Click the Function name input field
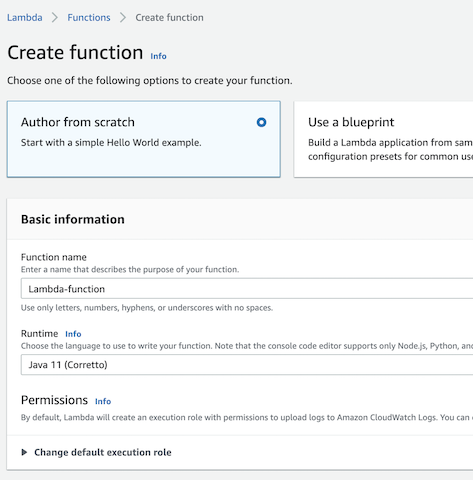The height and width of the screenshot is (480, 473). pyautogui.click(x=247, y=289)
